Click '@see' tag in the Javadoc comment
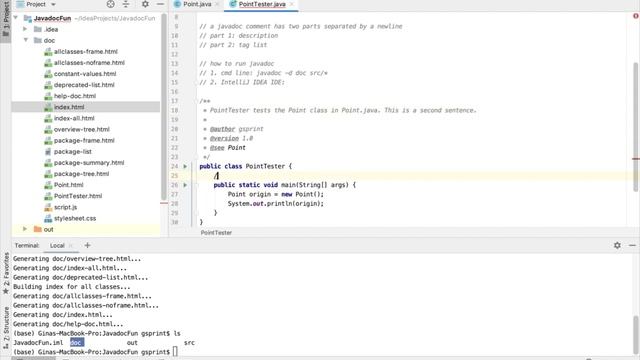Screen dimensions: 640x360 point(217,148)
